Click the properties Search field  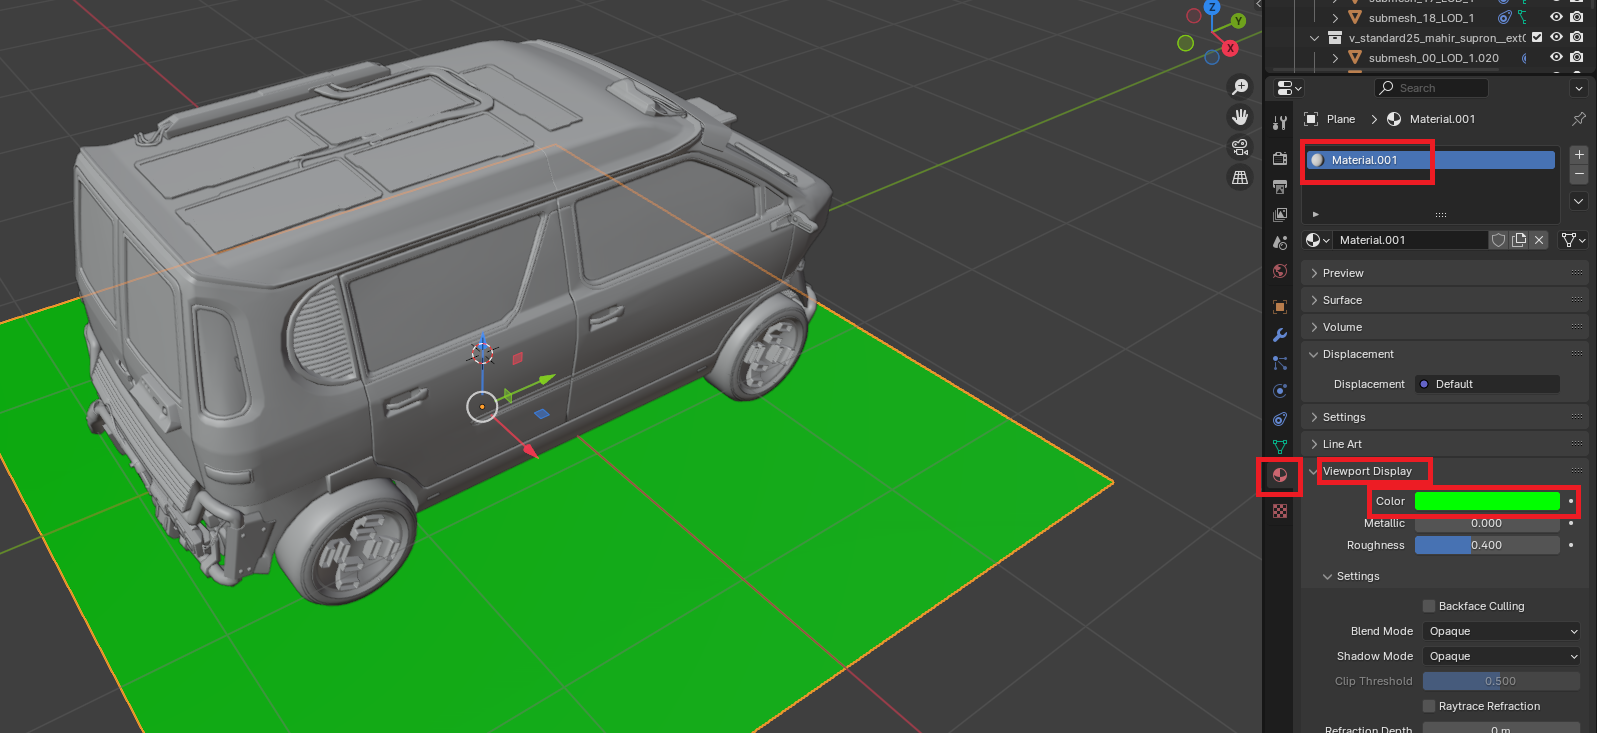1431,88
